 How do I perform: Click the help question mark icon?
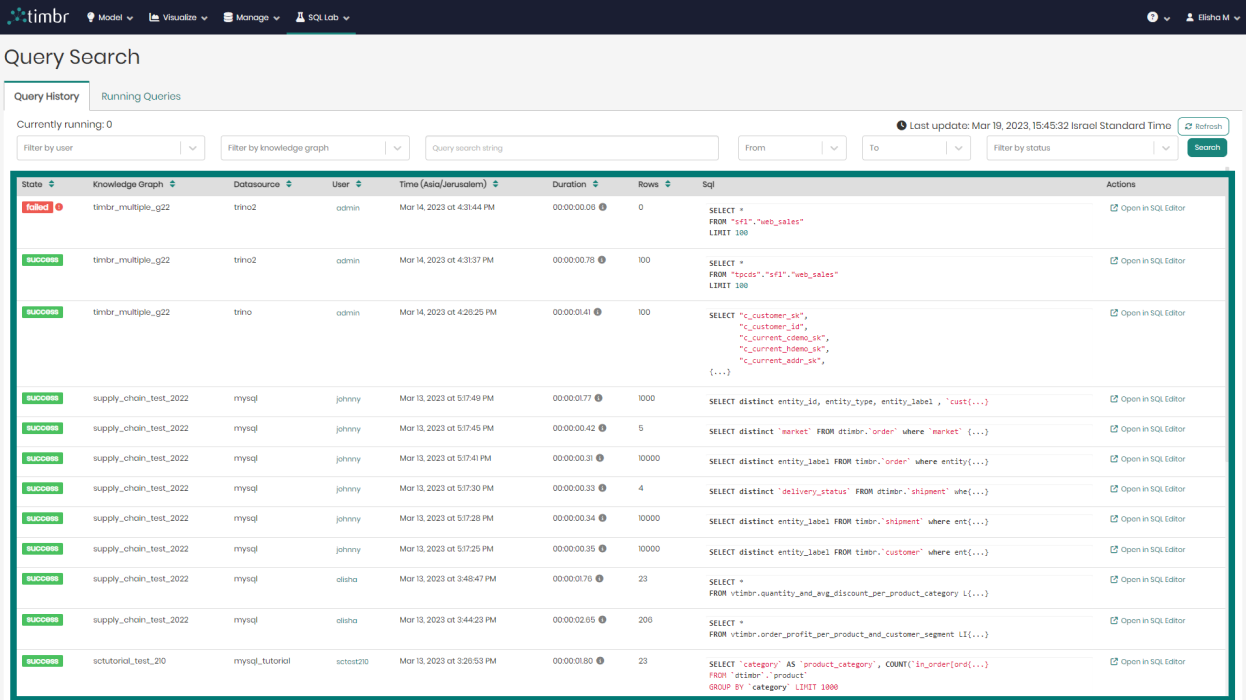(x=1150, y=16)
